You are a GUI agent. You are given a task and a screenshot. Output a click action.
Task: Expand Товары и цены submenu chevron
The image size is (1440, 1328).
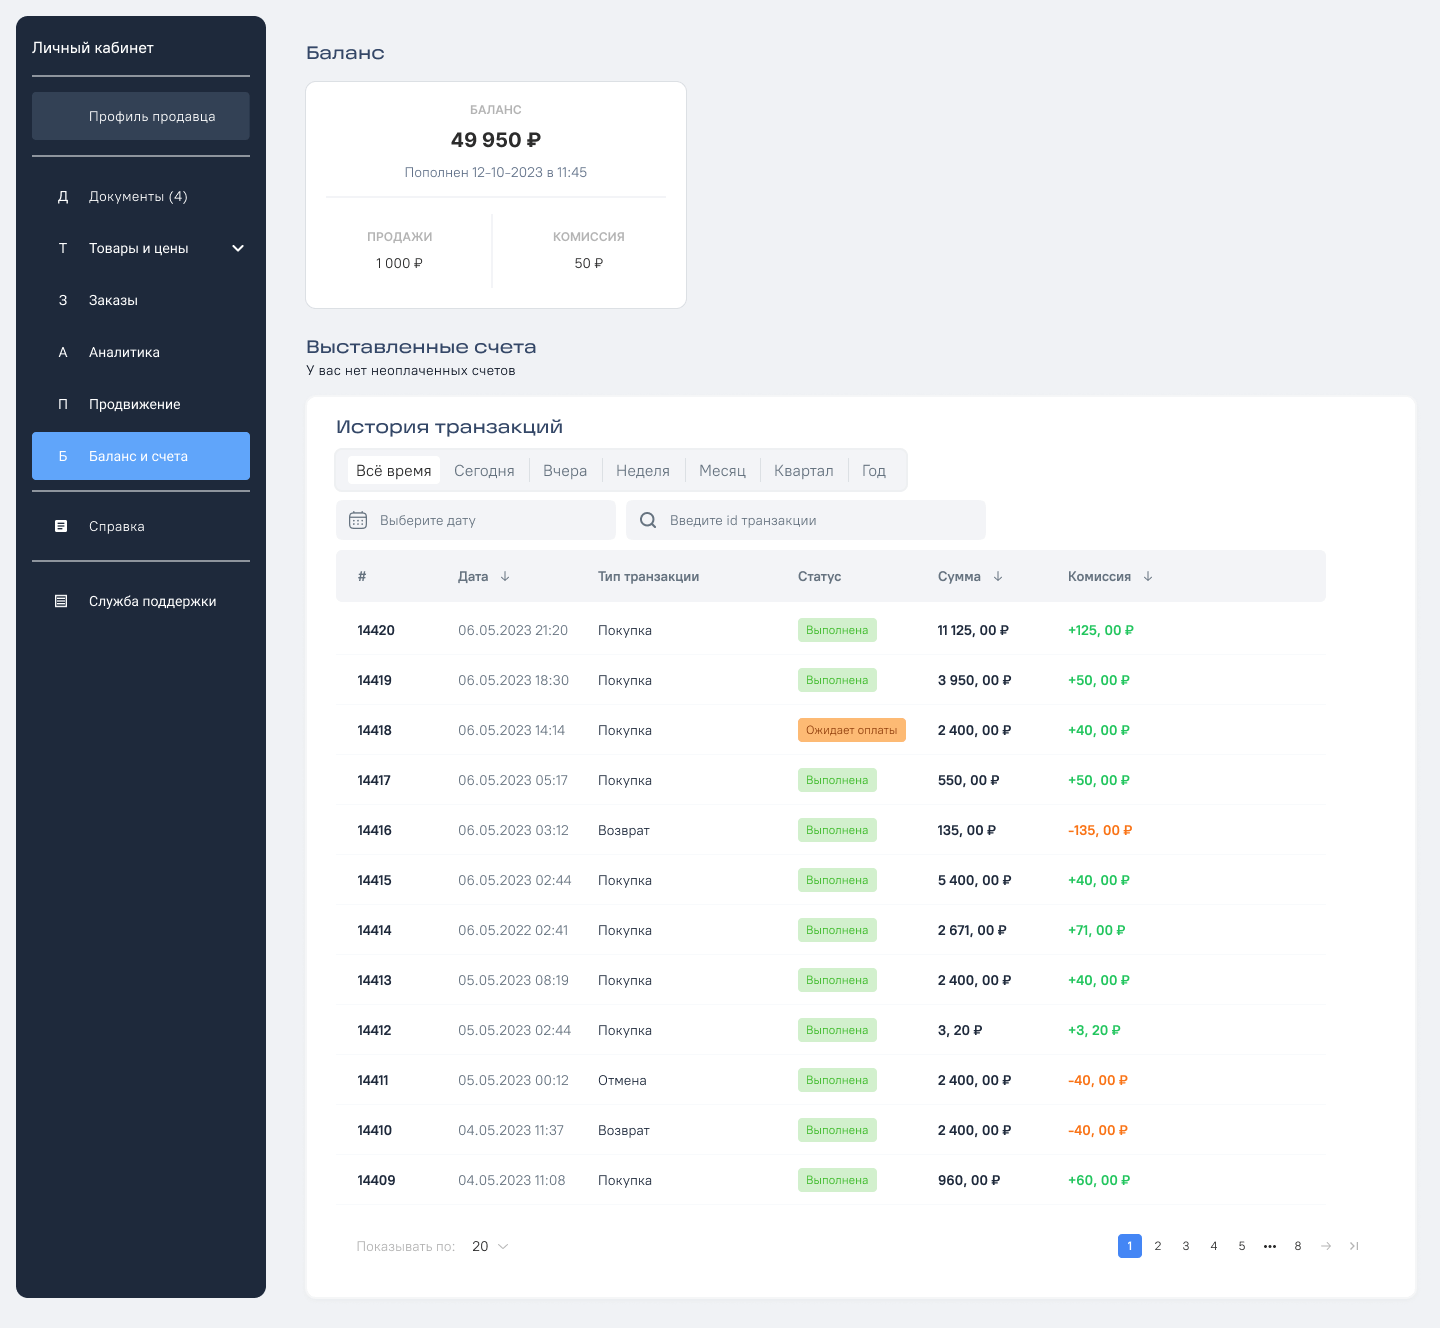238,248
